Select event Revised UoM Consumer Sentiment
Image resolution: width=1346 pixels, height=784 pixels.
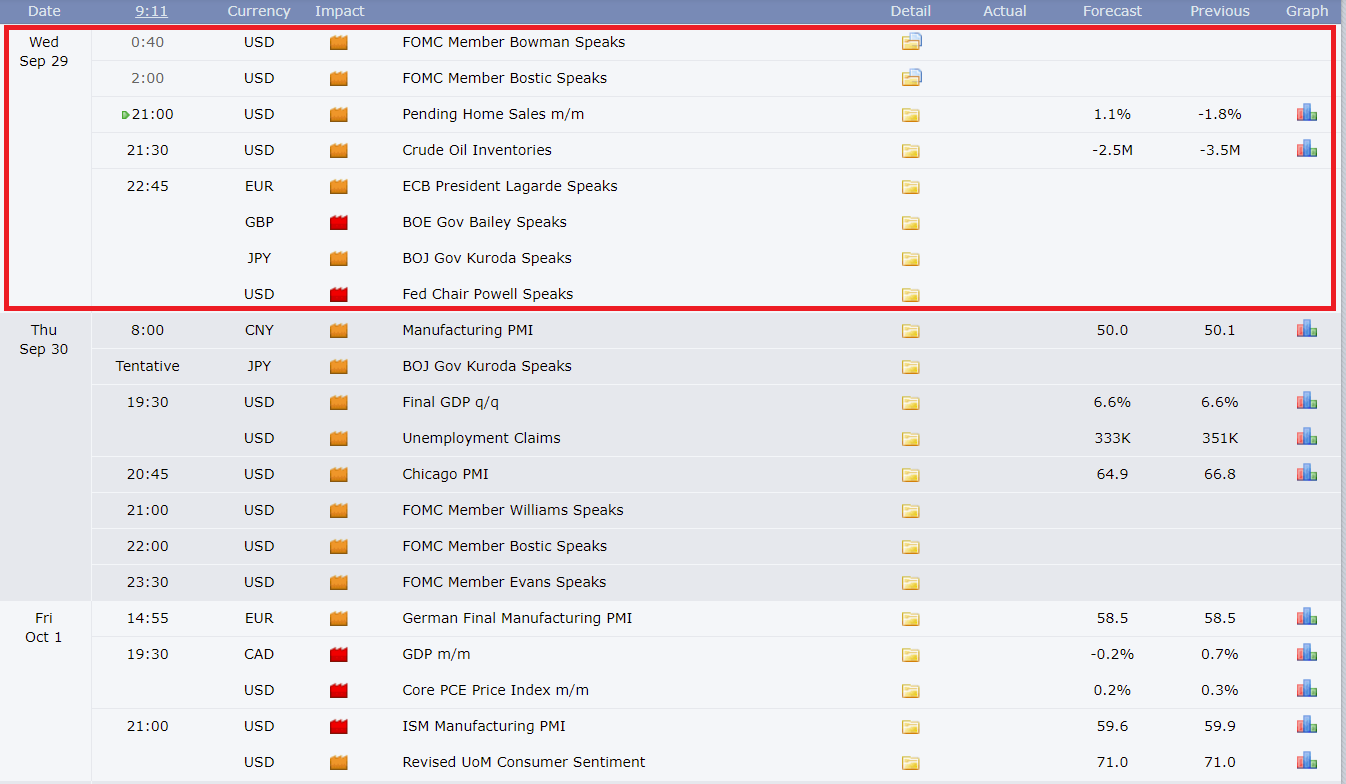tap(524, 762)
